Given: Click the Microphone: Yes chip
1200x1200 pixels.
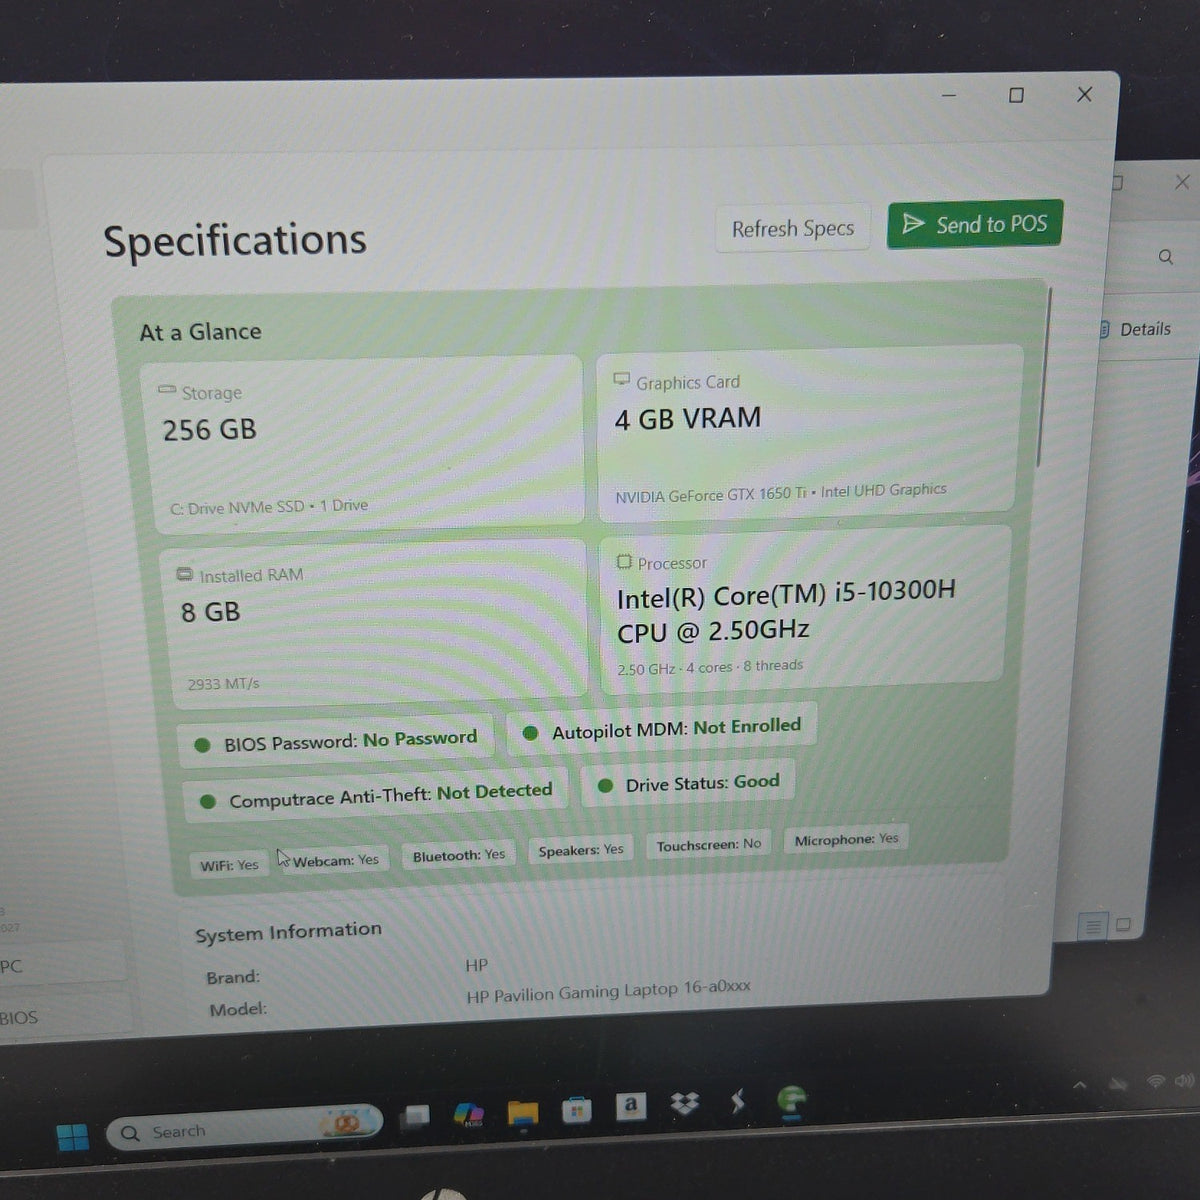Looking at the screenshot, I should (x=846, y=840).
